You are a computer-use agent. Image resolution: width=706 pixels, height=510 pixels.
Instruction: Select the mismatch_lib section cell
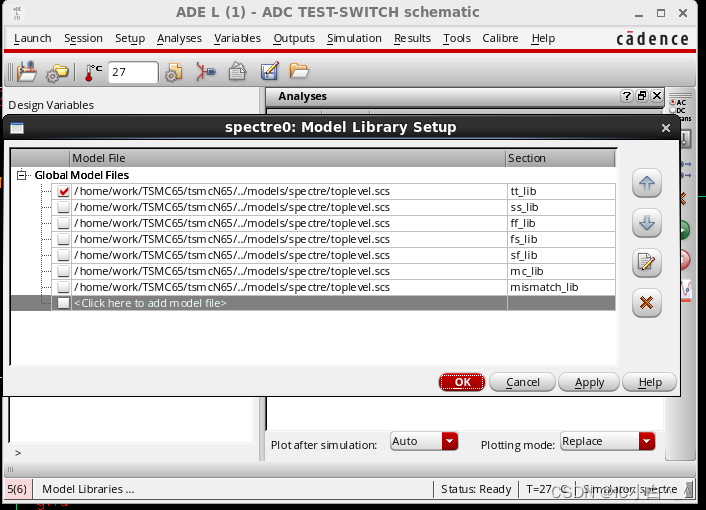coord(561,287)
